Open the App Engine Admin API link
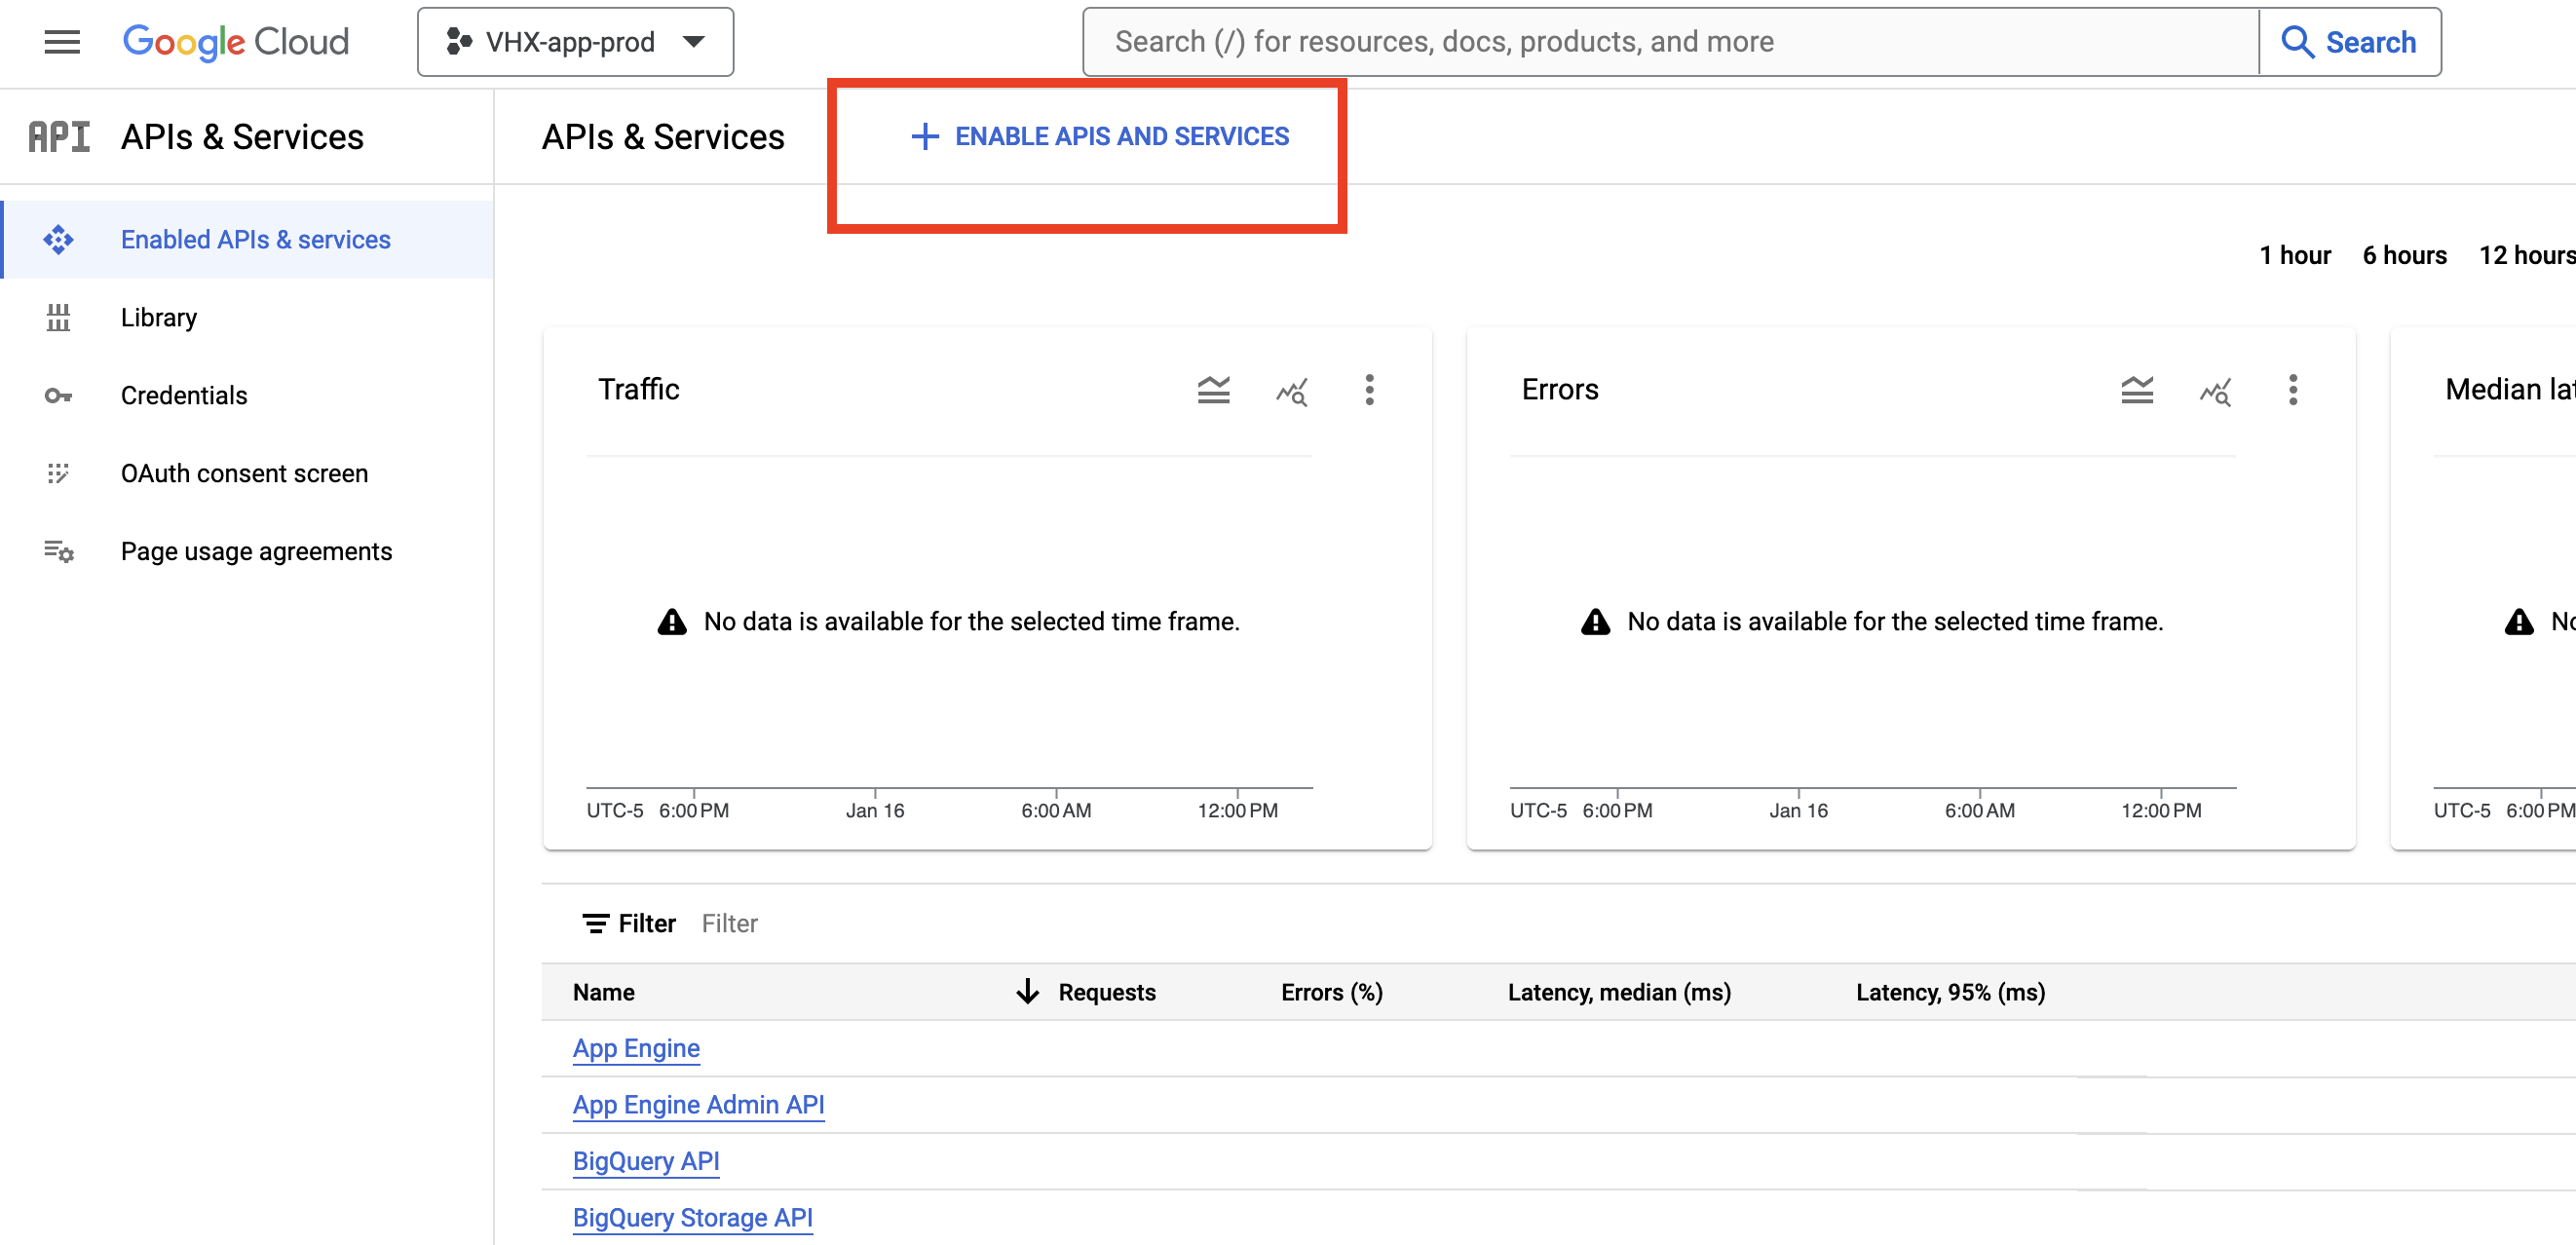The height and width of the screenshot is (1245, 2576). click(x=698, y=1105)
